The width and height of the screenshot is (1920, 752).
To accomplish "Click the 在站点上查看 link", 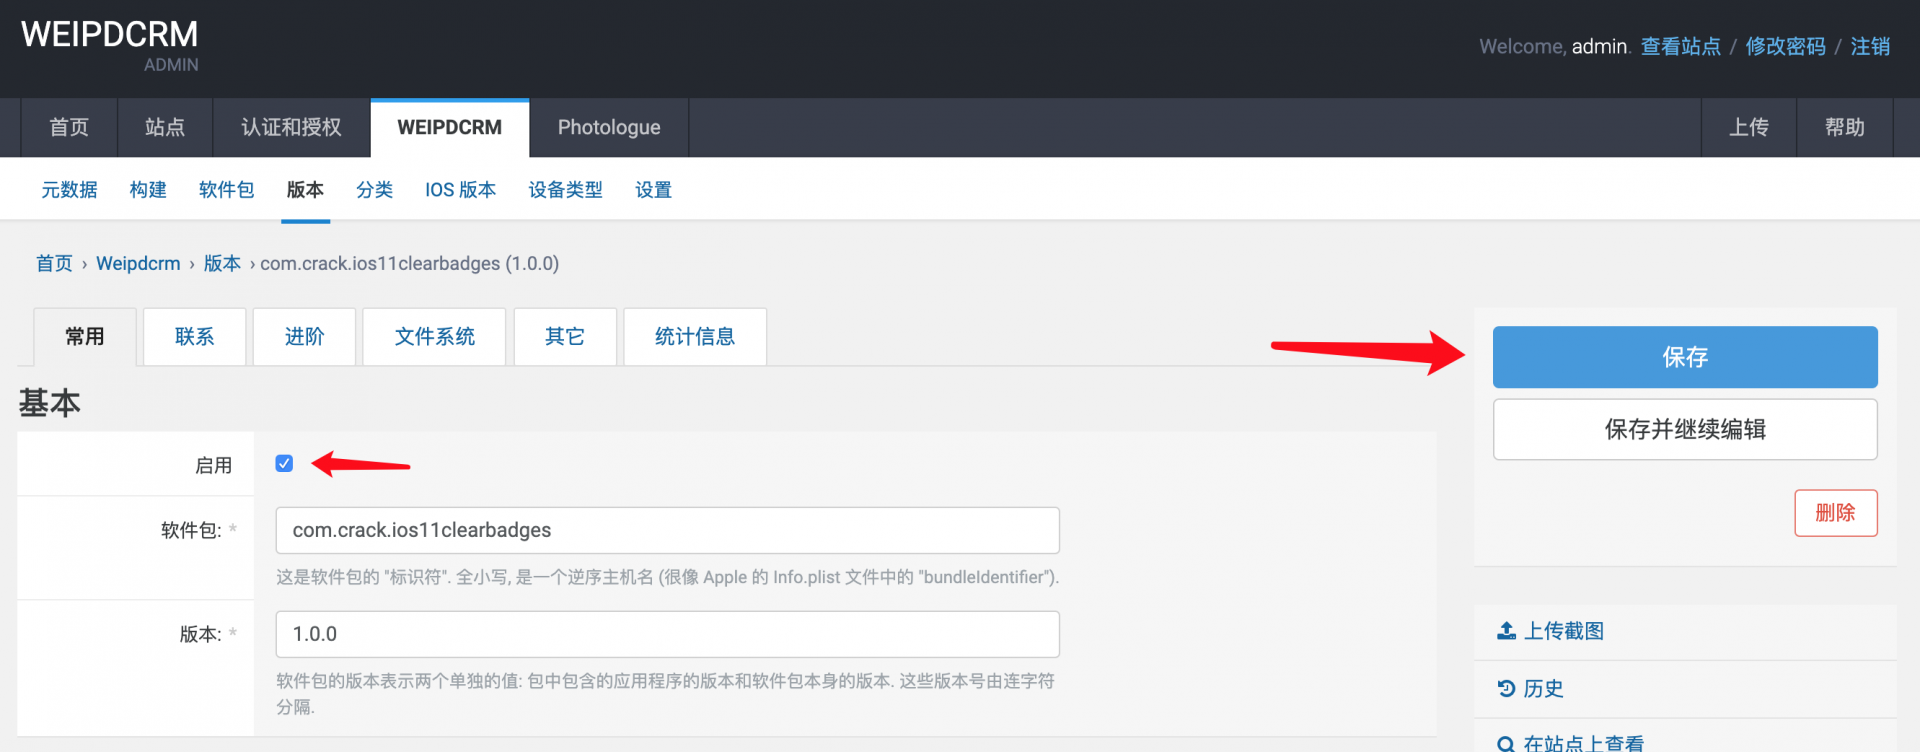I will [x=1584, y=743].
